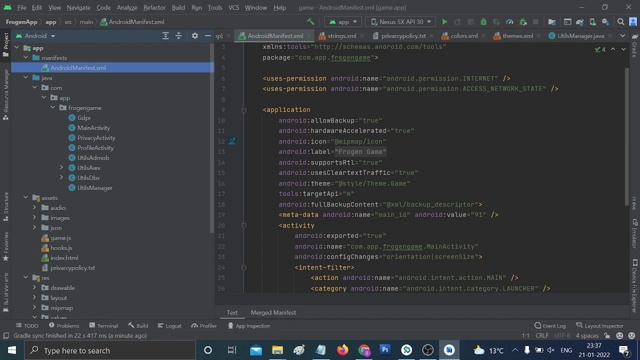Click the Debug app bug icon
Screen dimensions: 640x360
[x=483, y=22]
